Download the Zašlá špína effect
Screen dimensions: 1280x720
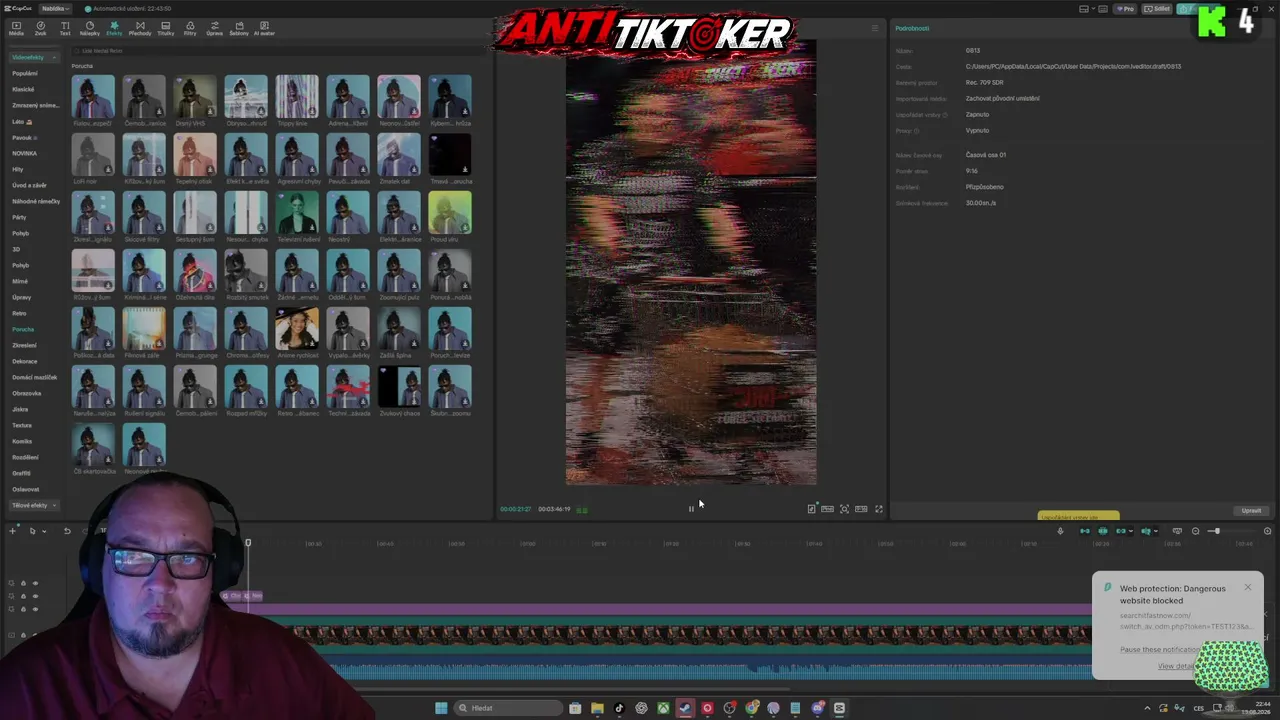coord(413,344)
